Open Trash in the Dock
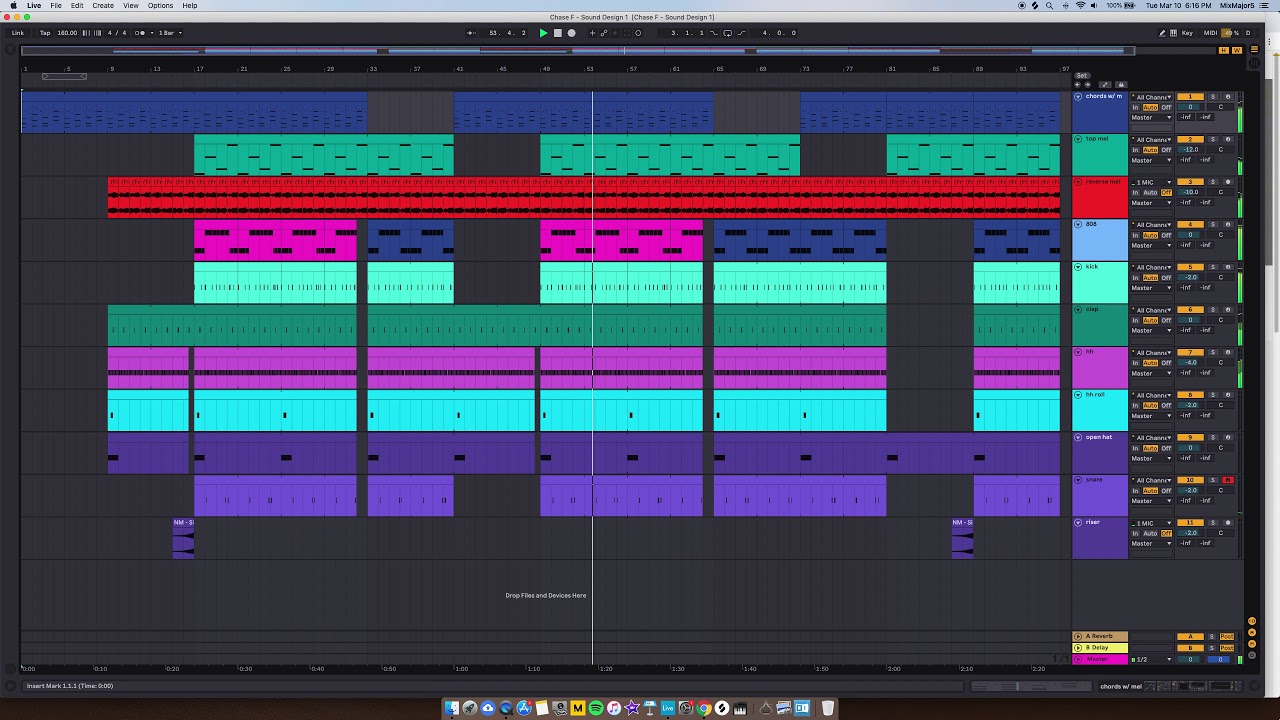 pyautogui.click(x=827, y=708)
